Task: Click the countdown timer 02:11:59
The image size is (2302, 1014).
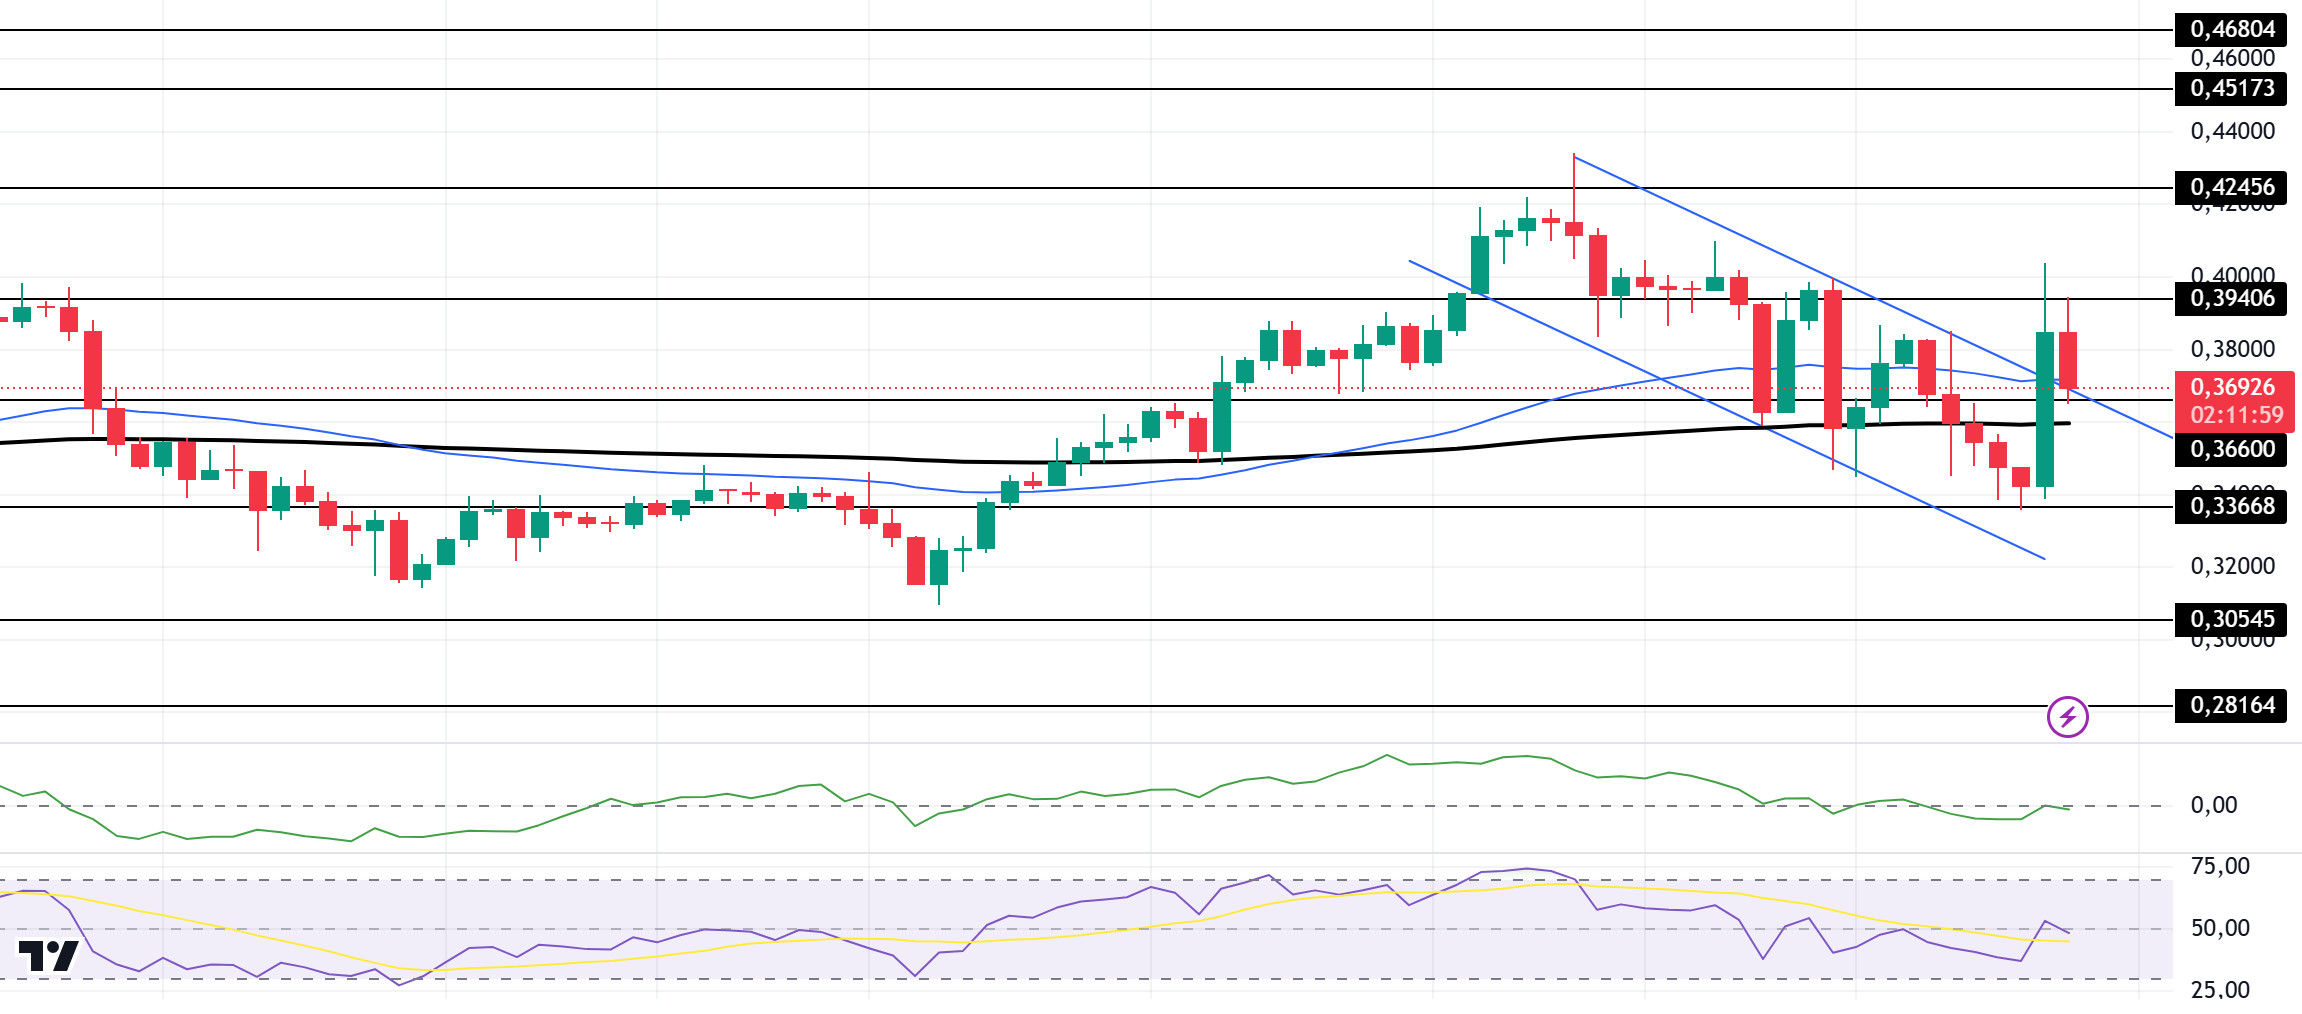Action: point(2237,416)
